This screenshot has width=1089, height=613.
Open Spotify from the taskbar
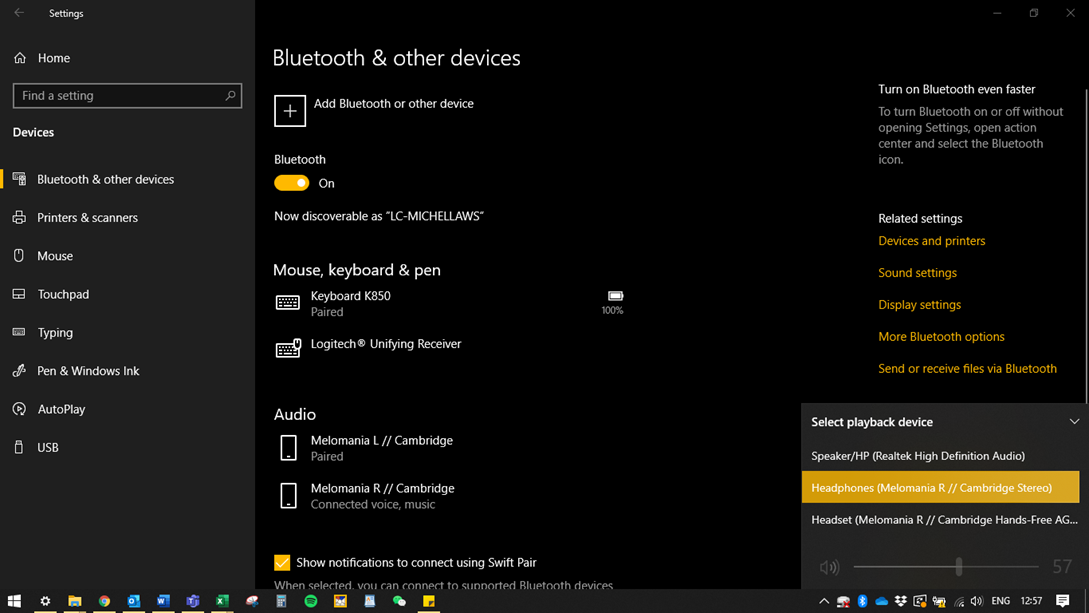[x=311, y=601]
